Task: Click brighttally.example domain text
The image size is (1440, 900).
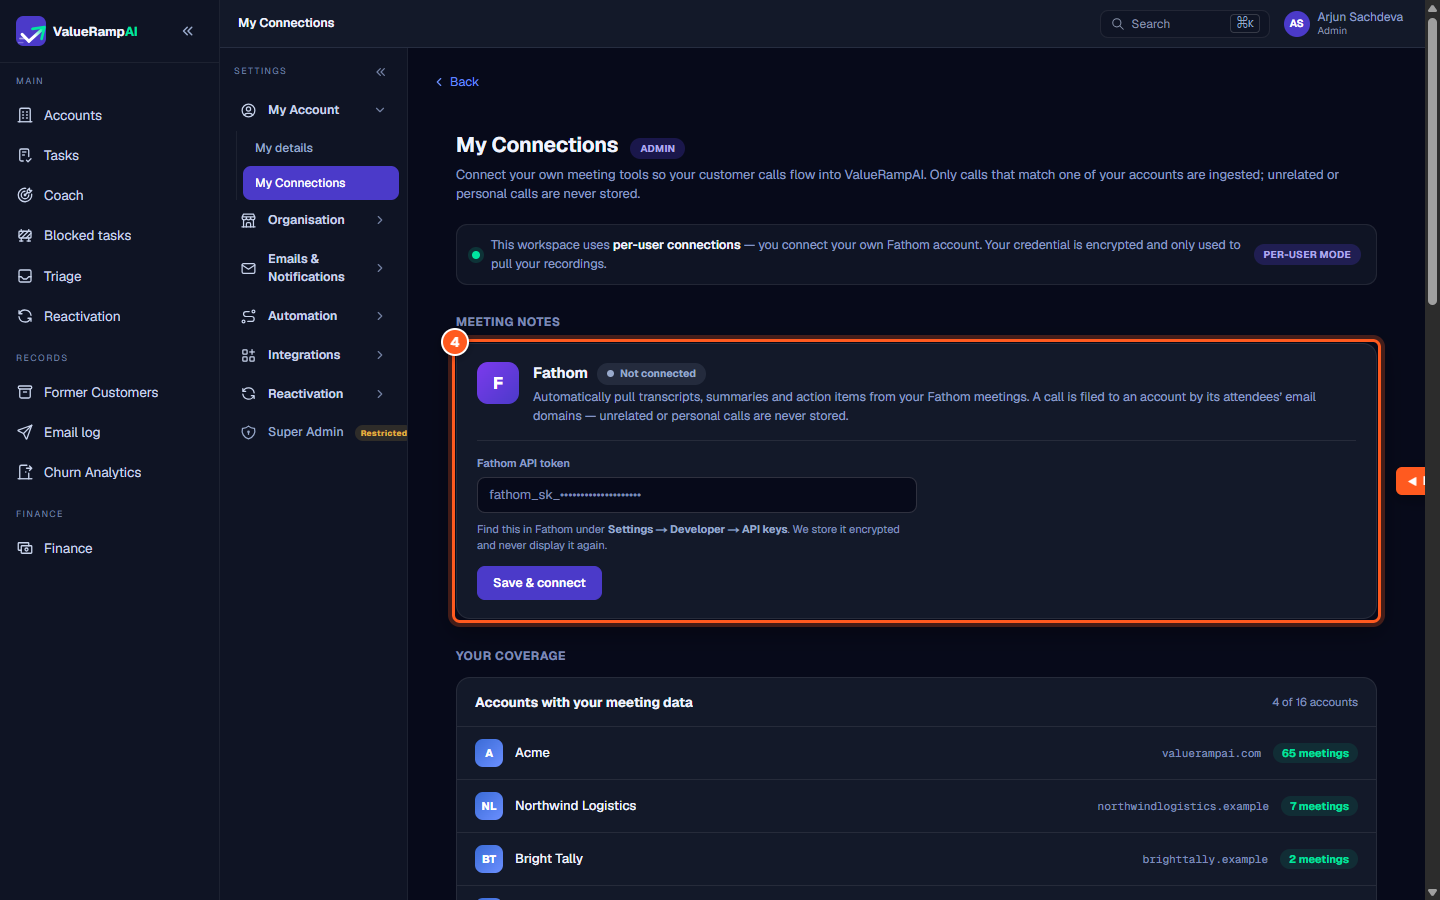Action: click(x=1205, y=860)
